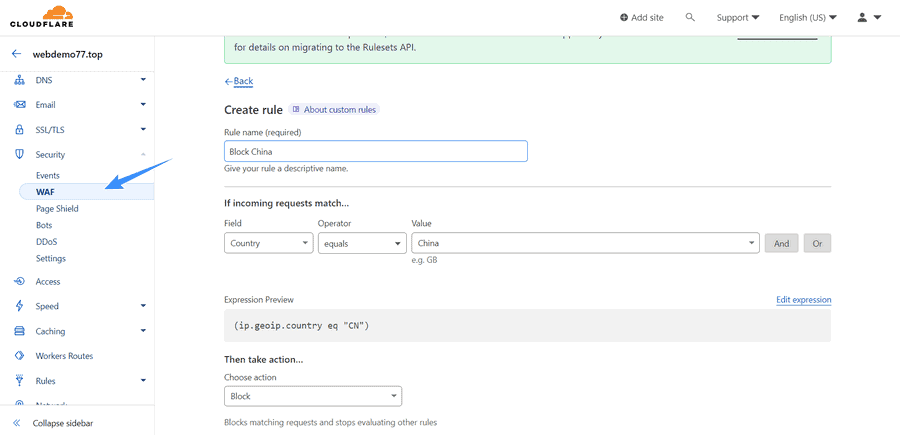The height and width of the screenshot is (435, 900).
Task: Click the webdemo77.top site name
Action: 68,55
